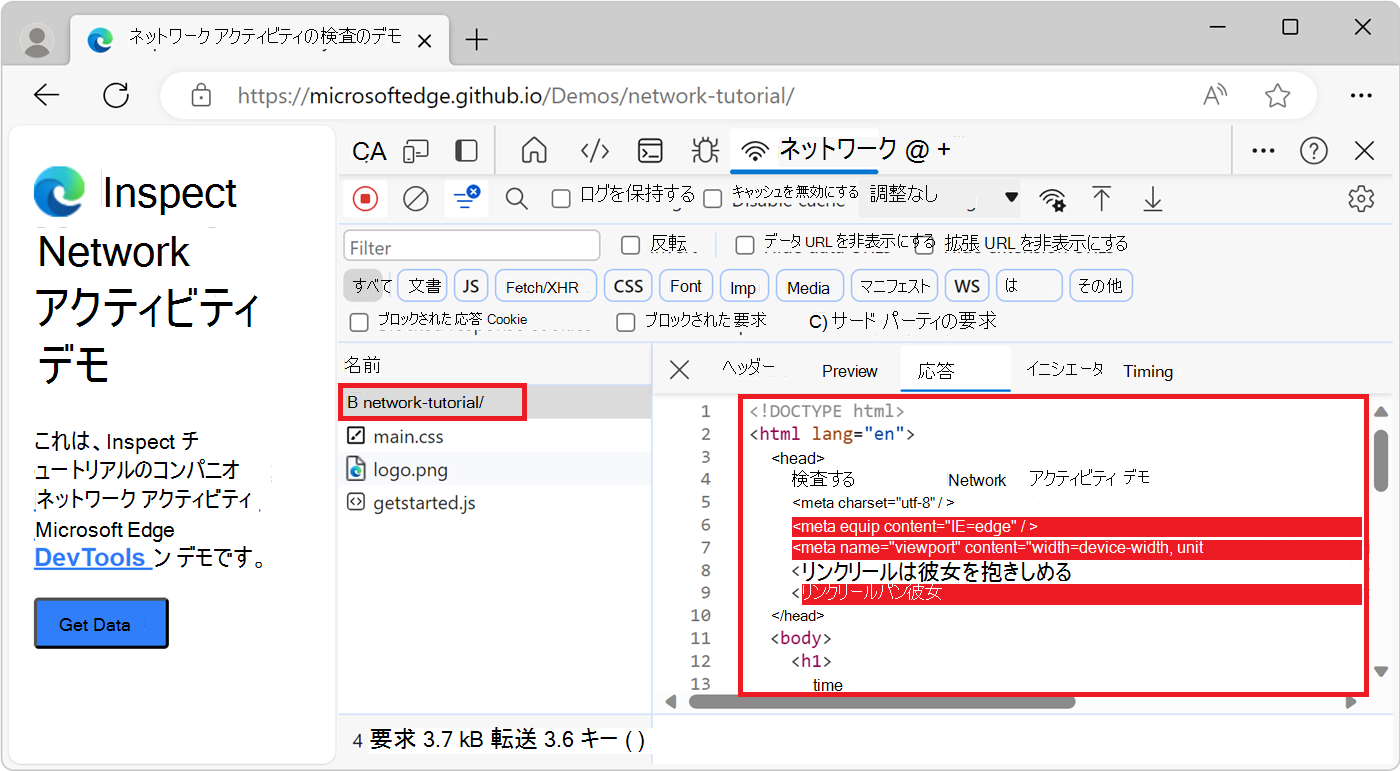Click inside the Filter input field

click(470, 244)
